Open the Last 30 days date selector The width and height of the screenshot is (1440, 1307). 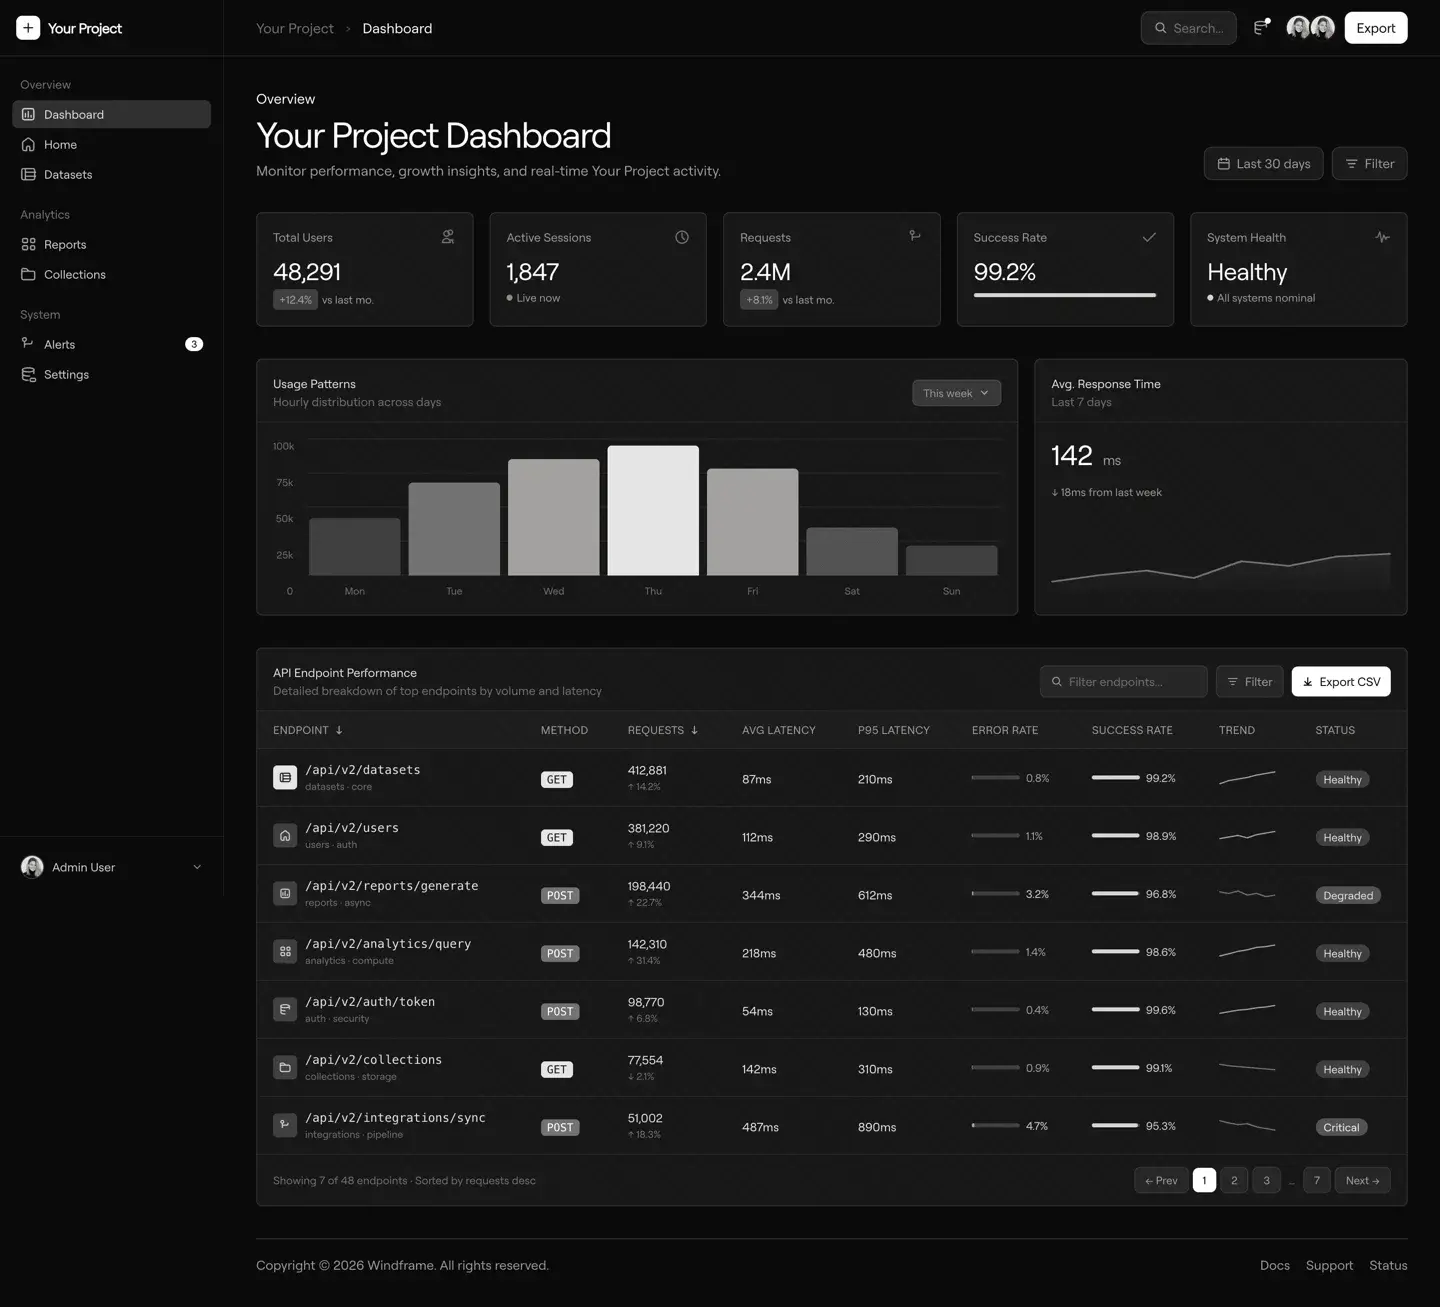coord(1263,163)
